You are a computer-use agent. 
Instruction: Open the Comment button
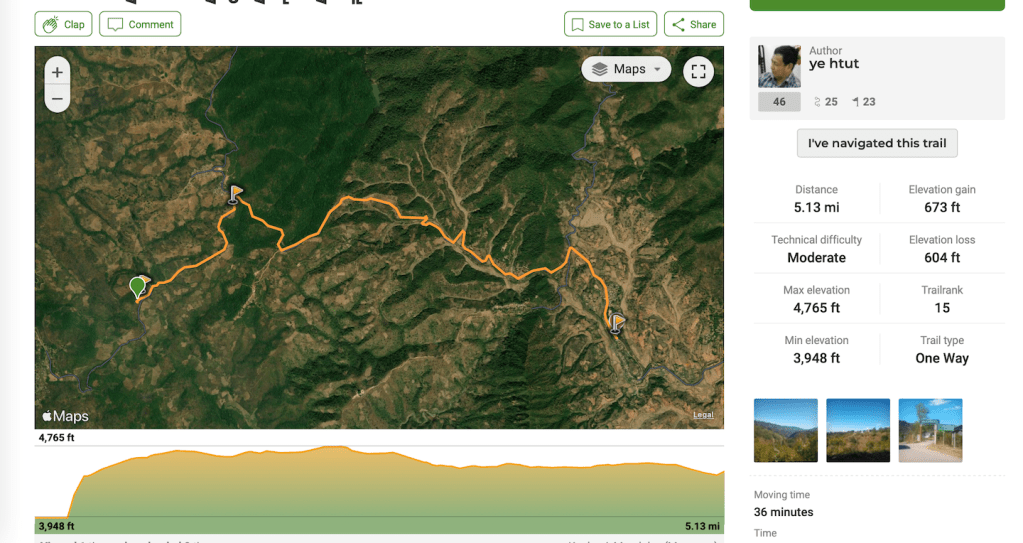click(x=141, y=24)
